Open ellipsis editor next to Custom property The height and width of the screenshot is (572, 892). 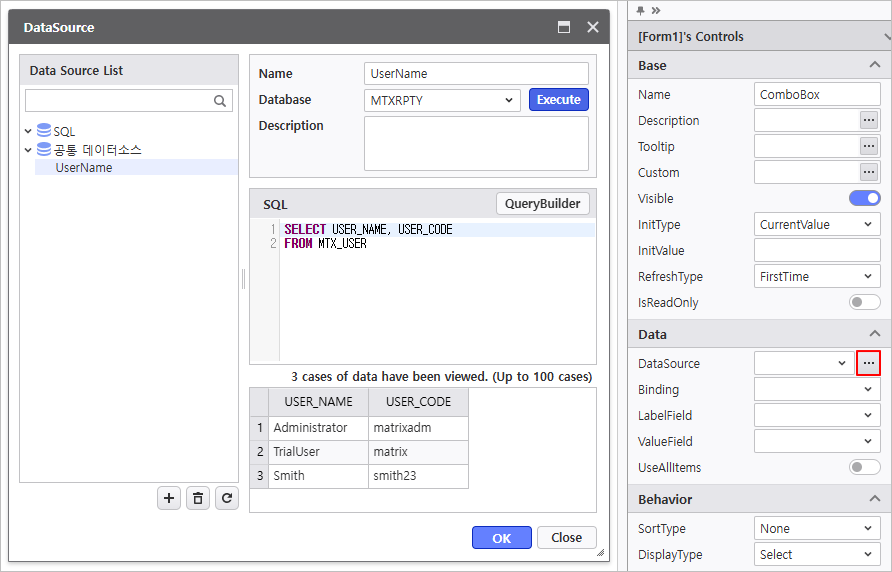tap(869, 172)
